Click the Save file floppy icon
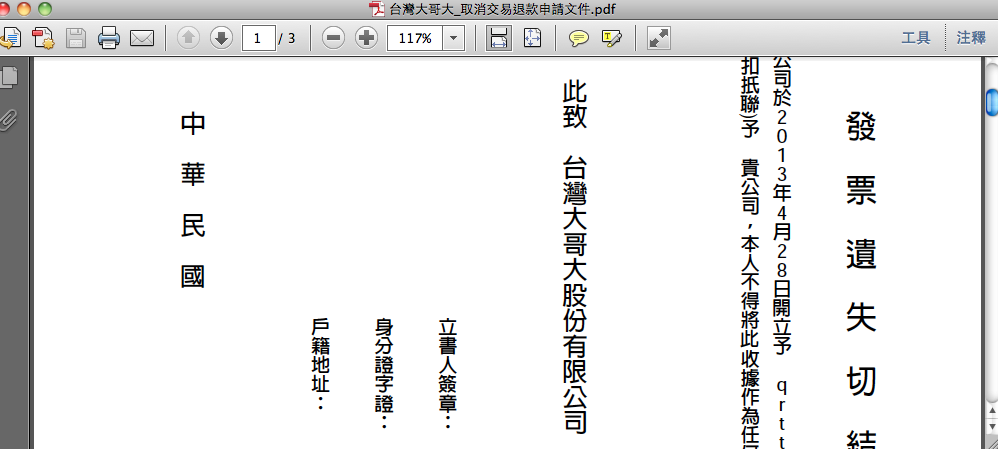The height and width of the screenshot is (449, 998). click(76, 38)
